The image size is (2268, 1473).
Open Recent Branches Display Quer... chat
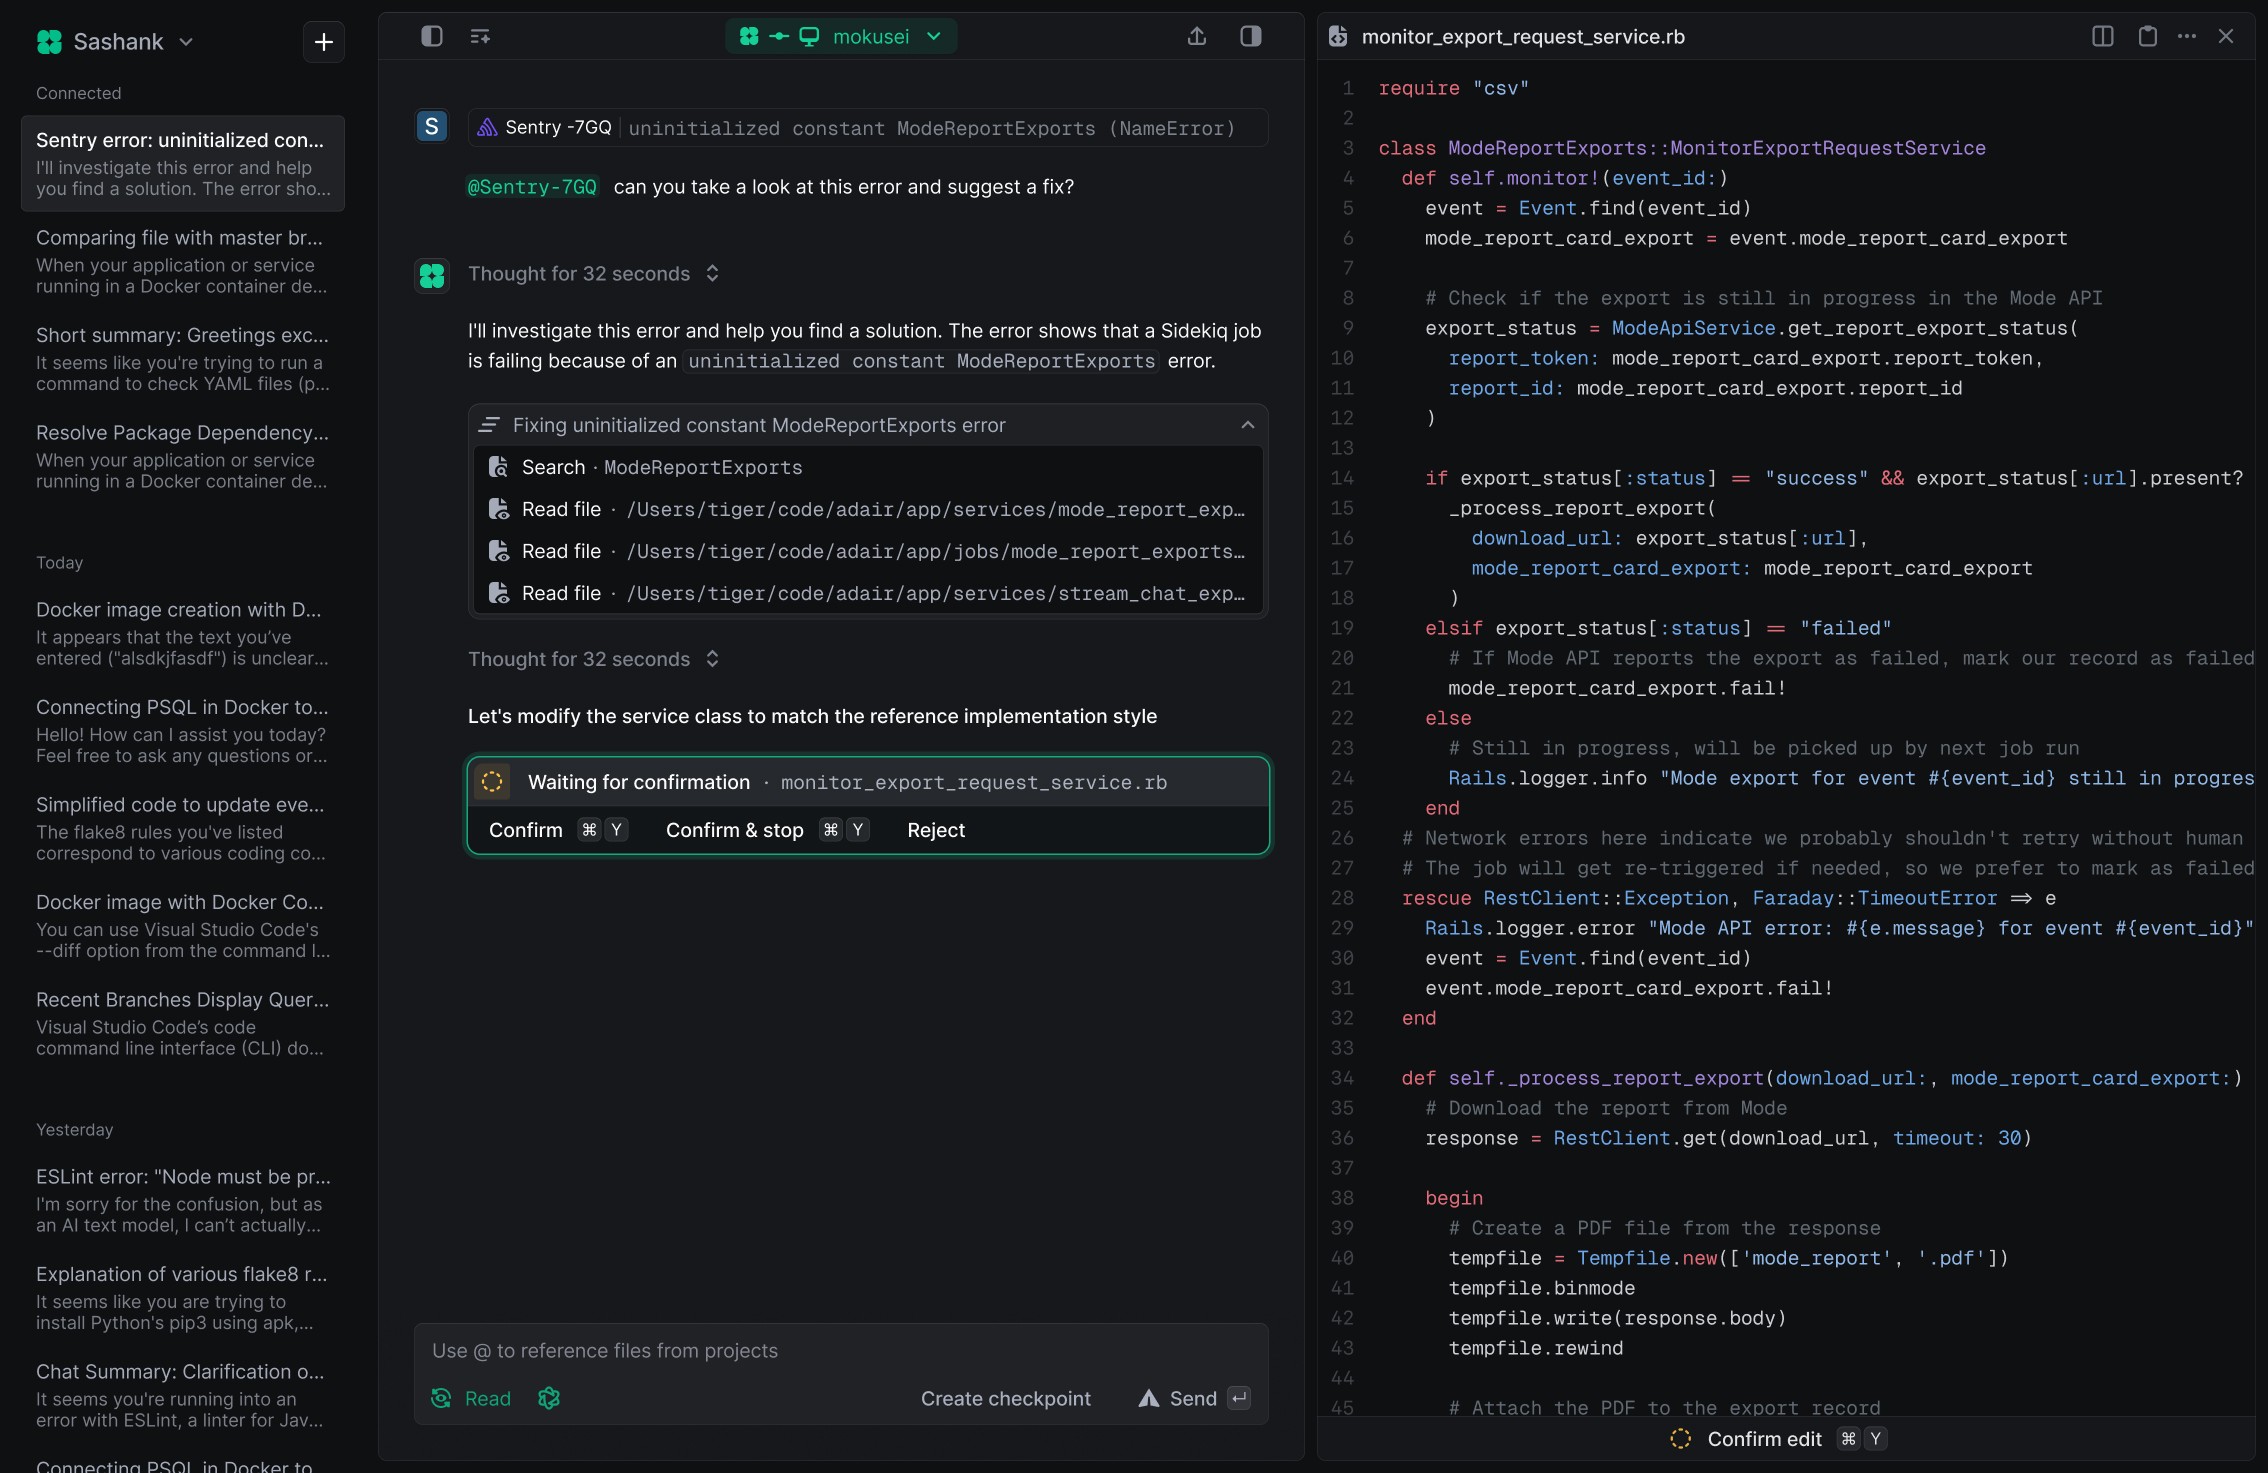(x=183, y=1023)
